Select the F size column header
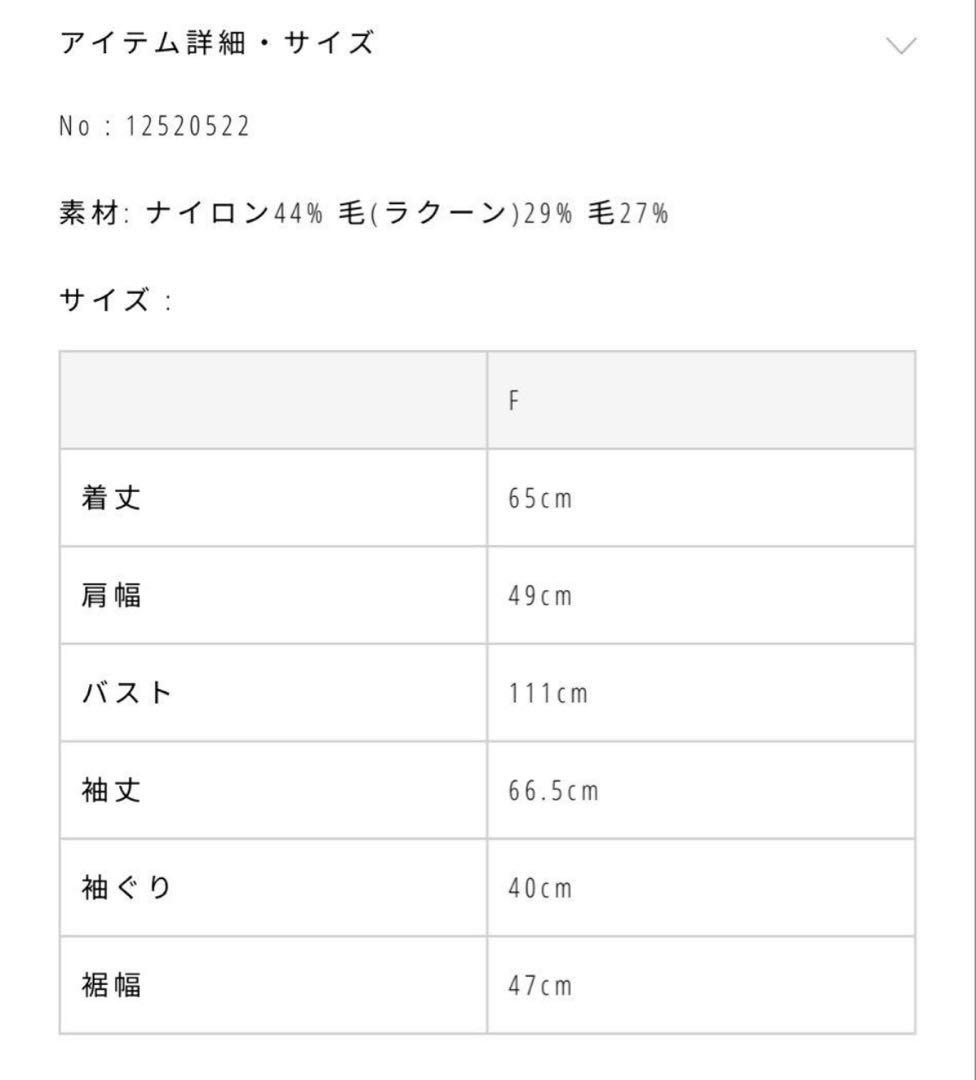The height and width of the screenshot is (1080, 976). [514, 401]
